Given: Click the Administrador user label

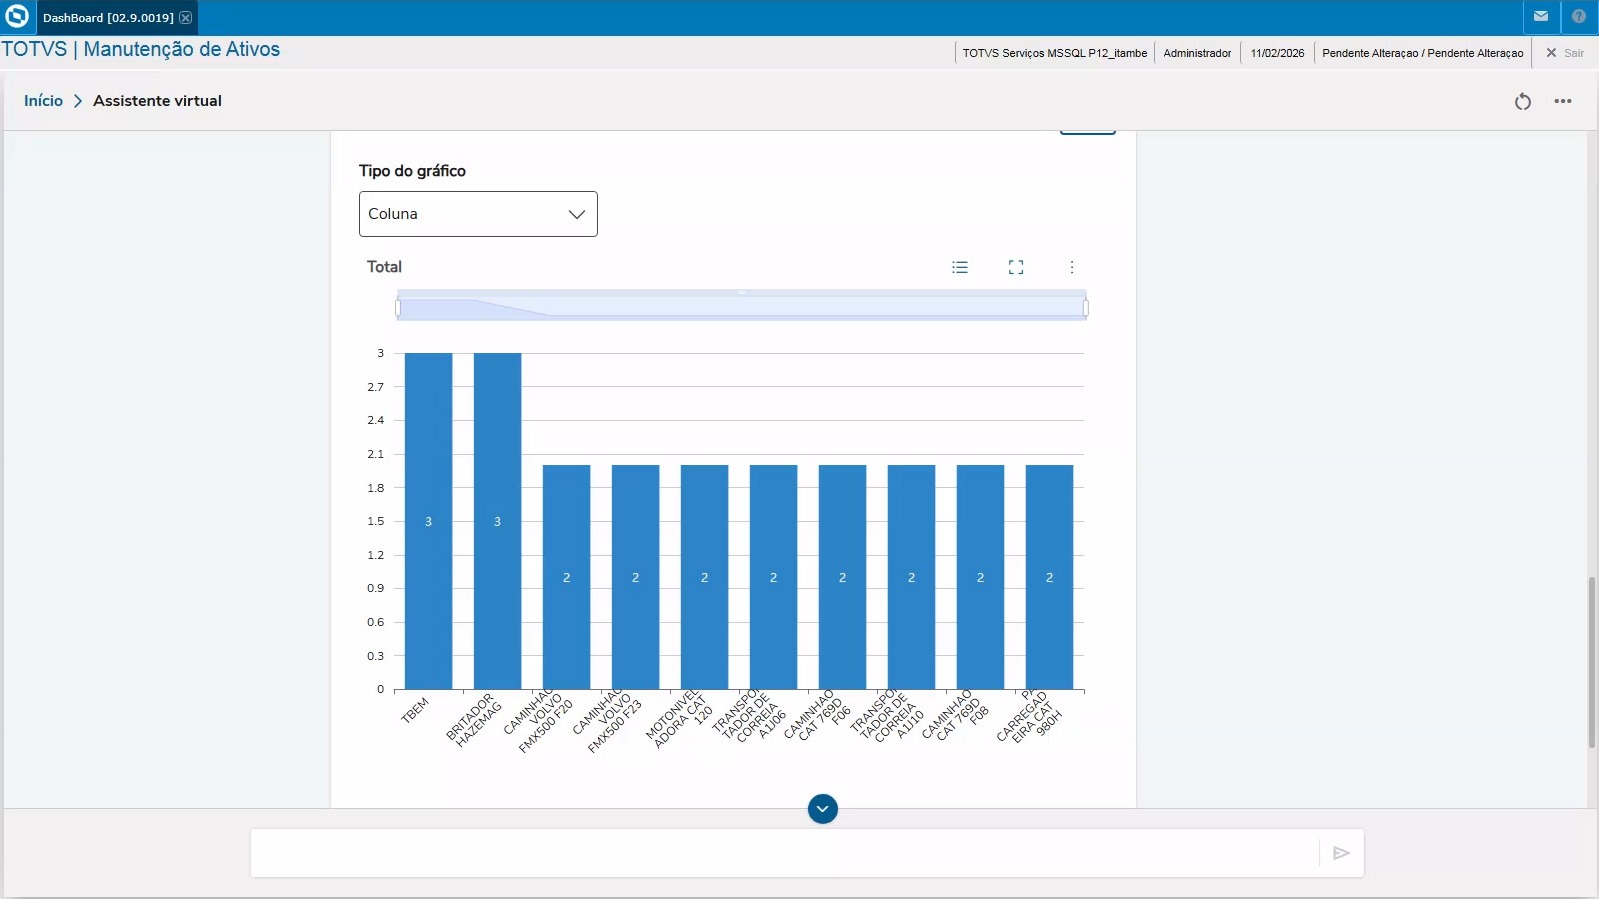Looking at the screenshot, I should click(x=1197, y=53).
